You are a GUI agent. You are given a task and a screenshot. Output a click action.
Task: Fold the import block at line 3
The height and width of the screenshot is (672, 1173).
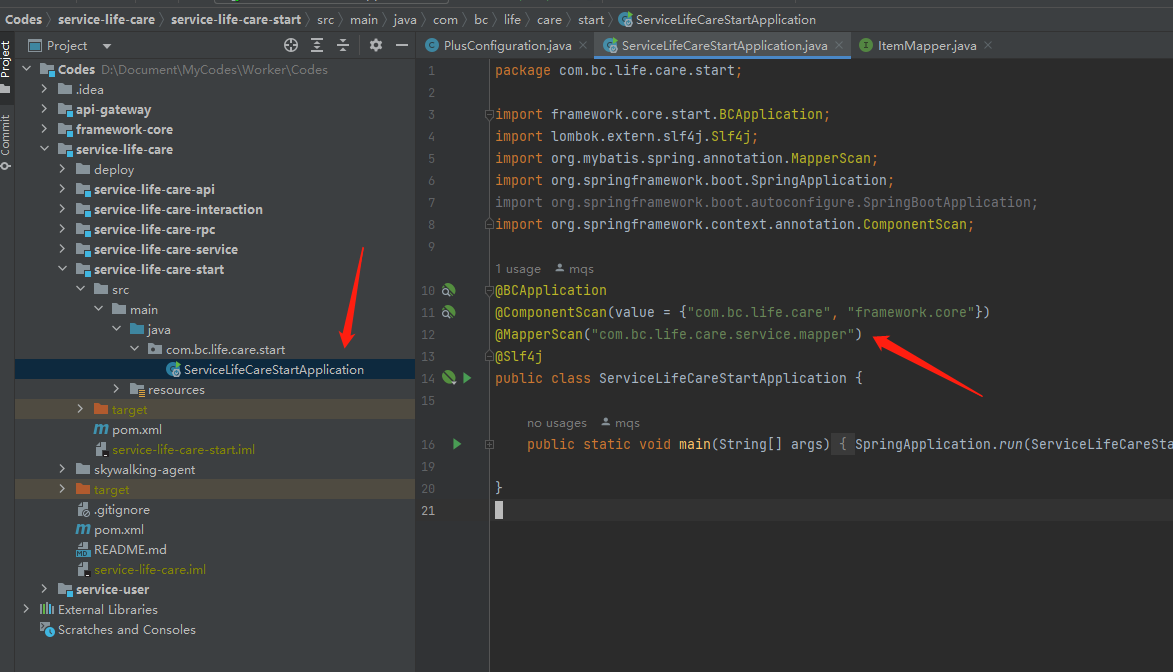489,114
